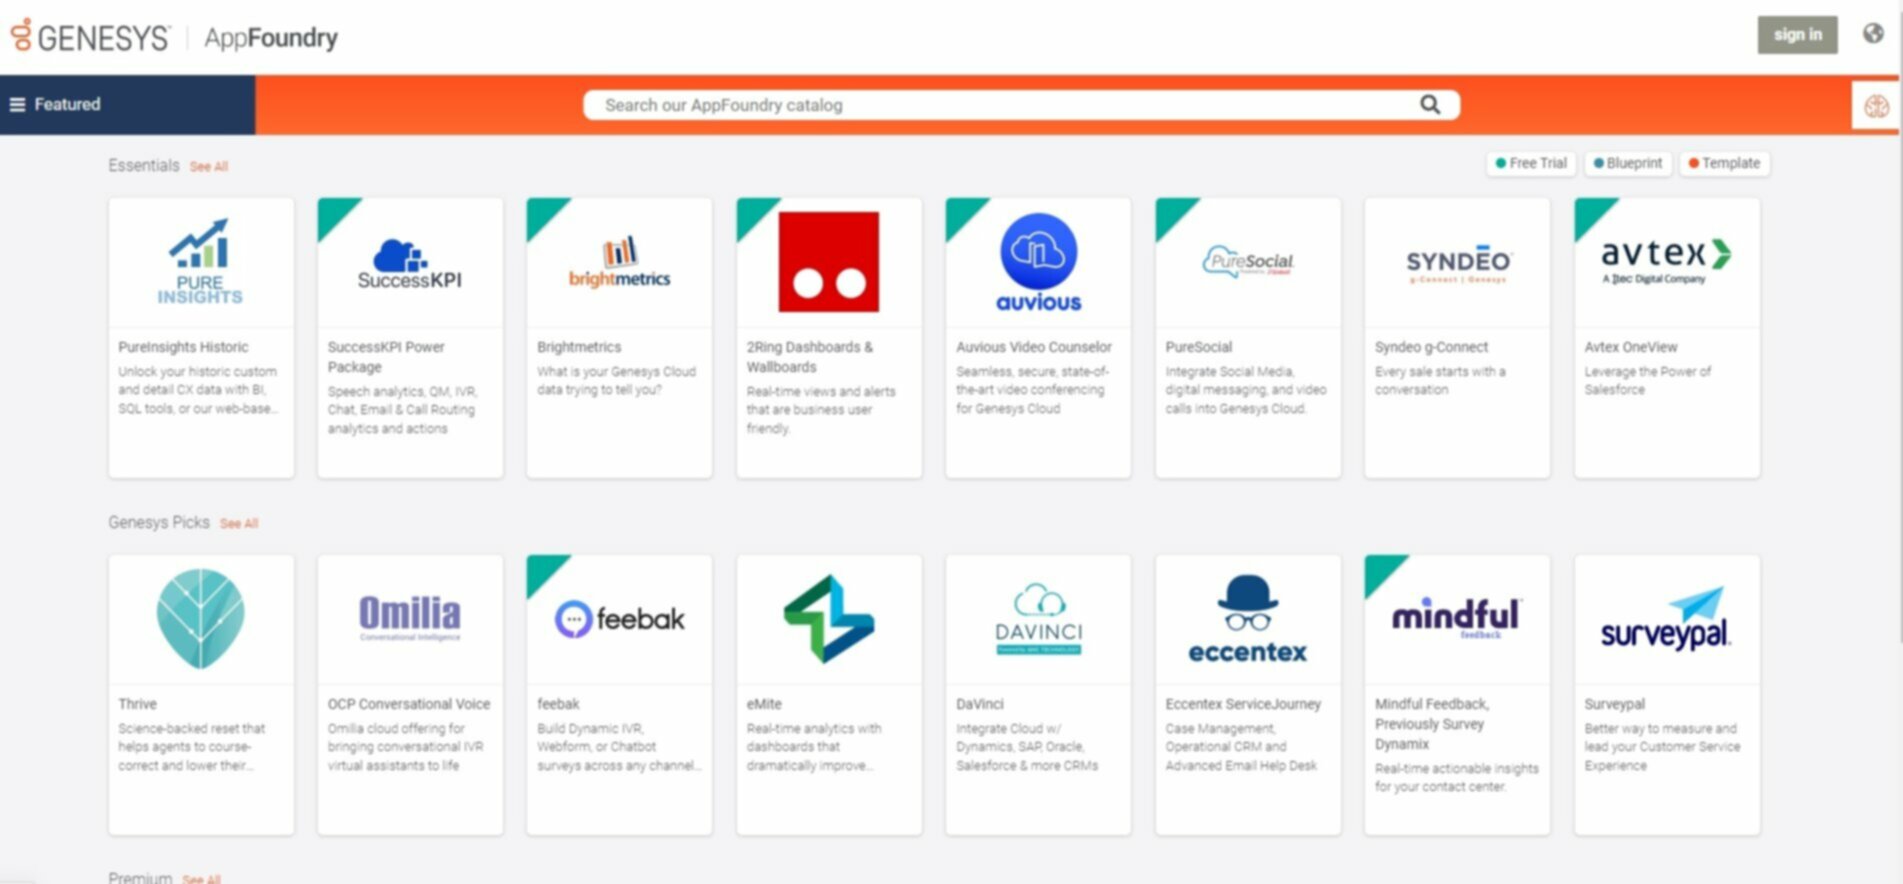Click the DAVINCI cloud logo
Screen dimensions: 1903x884
1038,619
